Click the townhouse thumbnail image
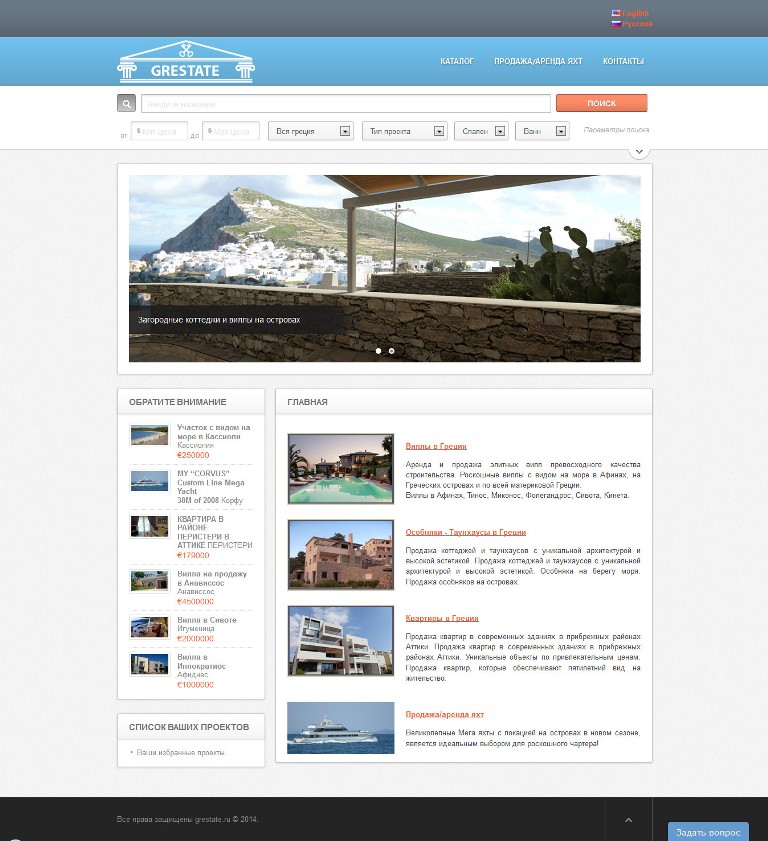The width and height of the screenshot is (768, 841). click(341, 555)
